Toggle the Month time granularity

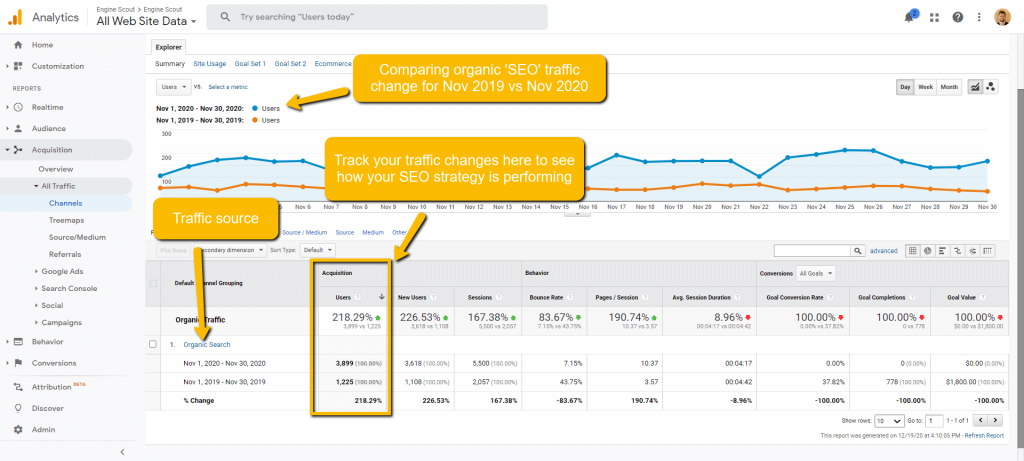tap(949, 87)
